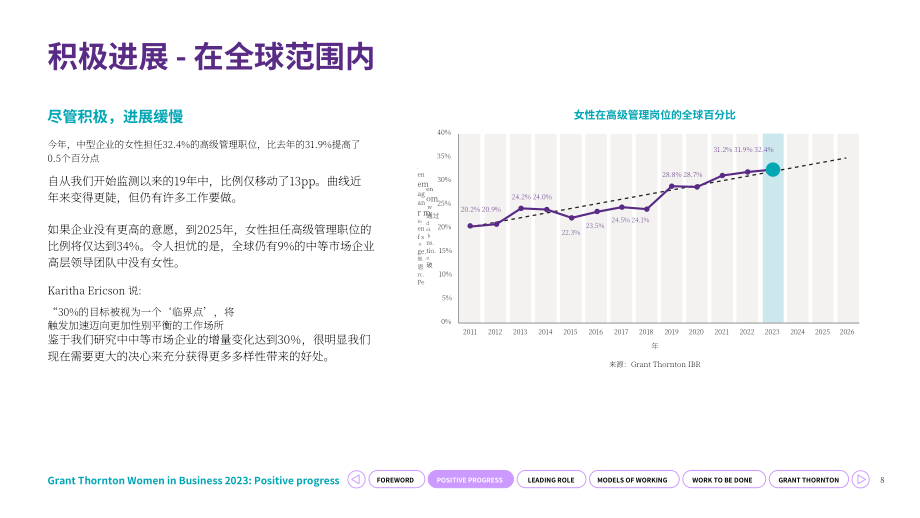
Task: Click y-axis label 35%
Action: pyautogui.click(x=444, y=156)
